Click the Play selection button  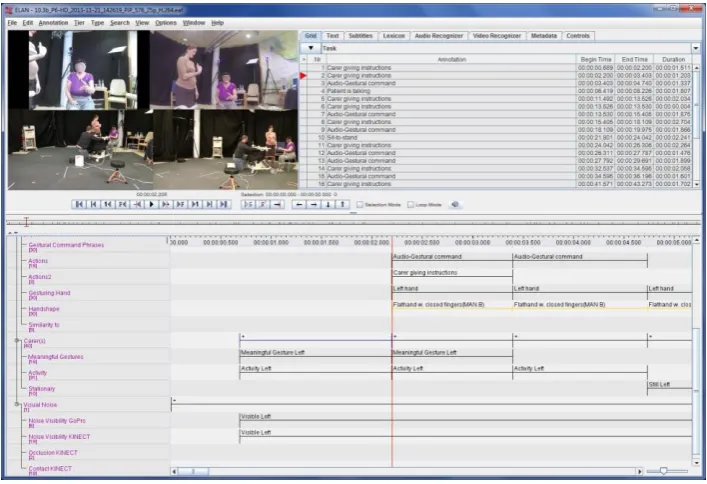[x=248, y=204]
